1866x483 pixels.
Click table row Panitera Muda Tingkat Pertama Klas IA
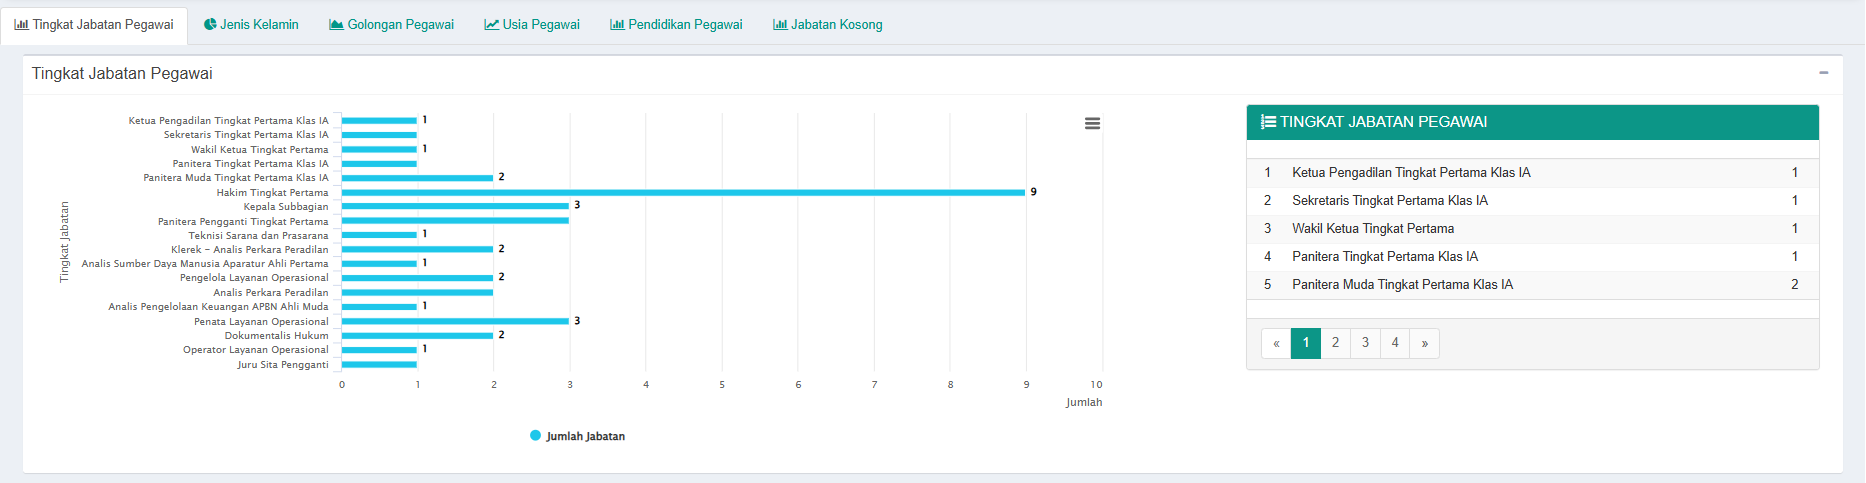(1532, 285)
